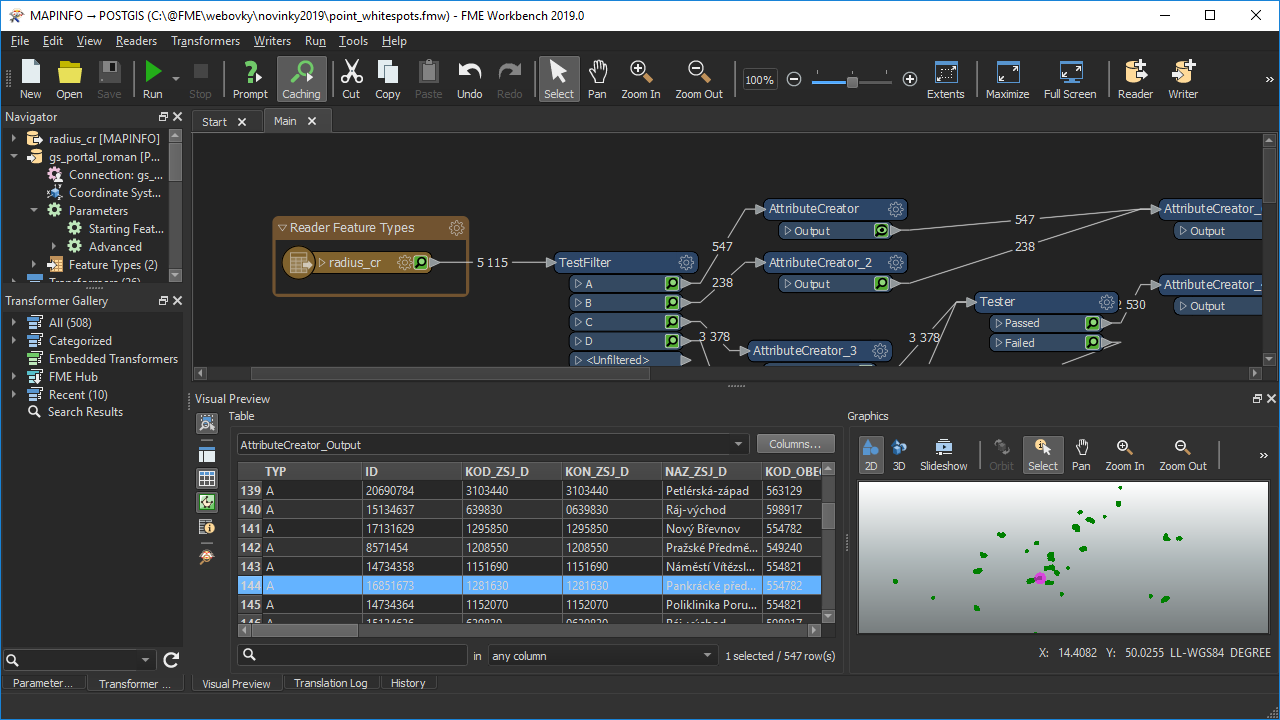The width and height of the screenshot is (1280, 720).
Task: Inspect cache on Tester Passed port
Action: pos(1092,323)
